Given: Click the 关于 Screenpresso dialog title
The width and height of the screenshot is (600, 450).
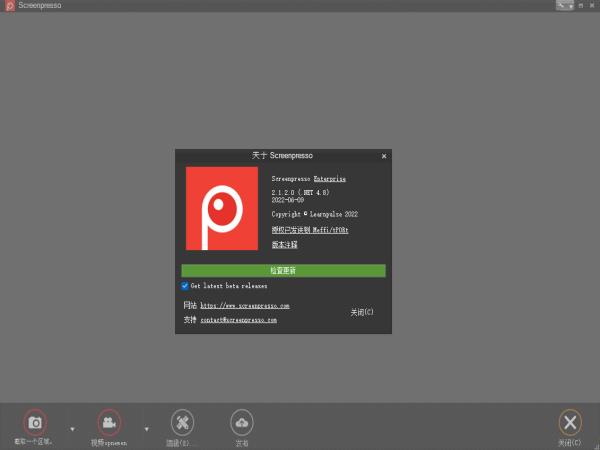Looking at the screenshot, I should pos(282,155).
